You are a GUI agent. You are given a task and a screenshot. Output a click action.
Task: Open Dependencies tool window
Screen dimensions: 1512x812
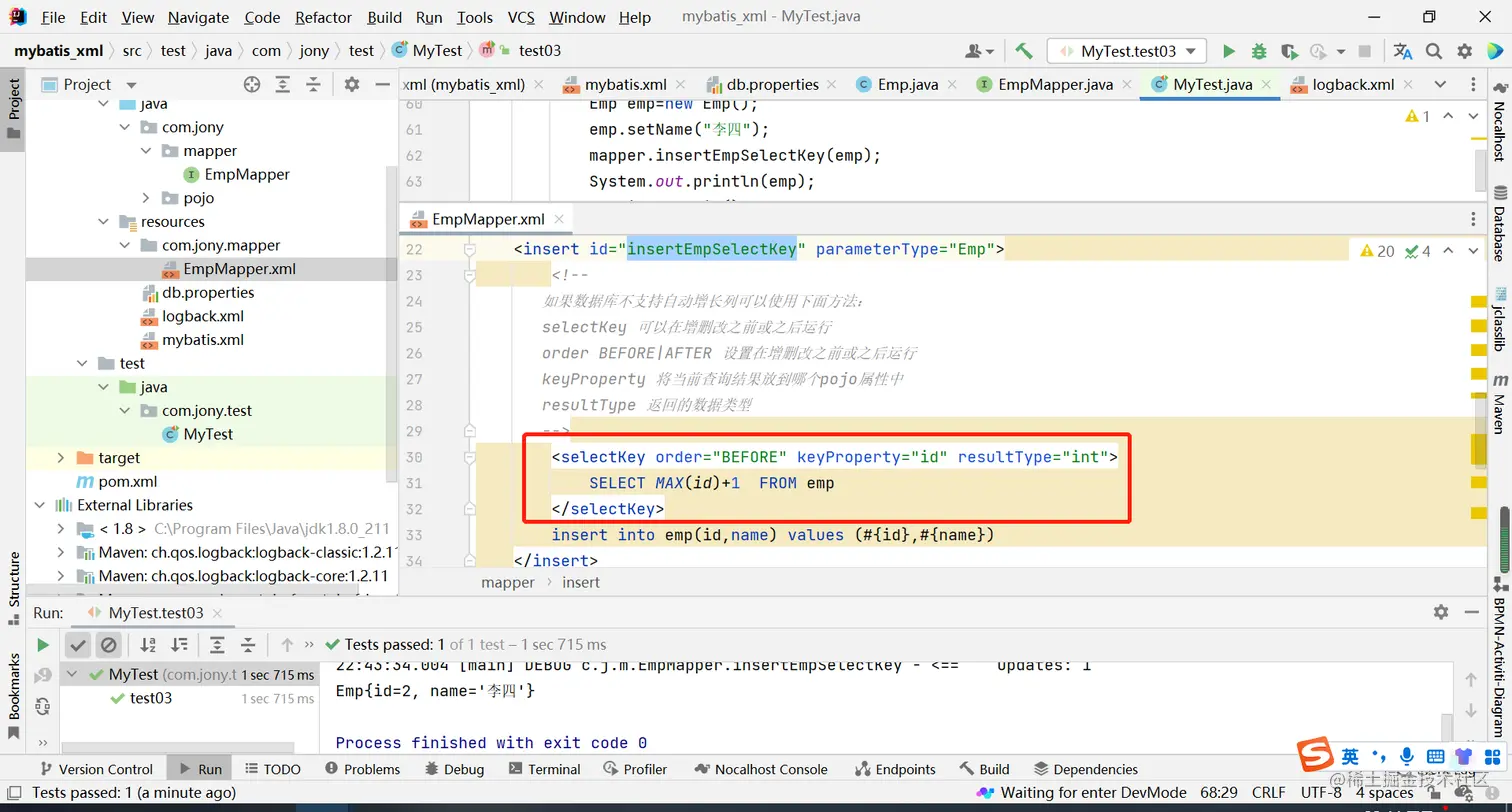pos(1085,769)
